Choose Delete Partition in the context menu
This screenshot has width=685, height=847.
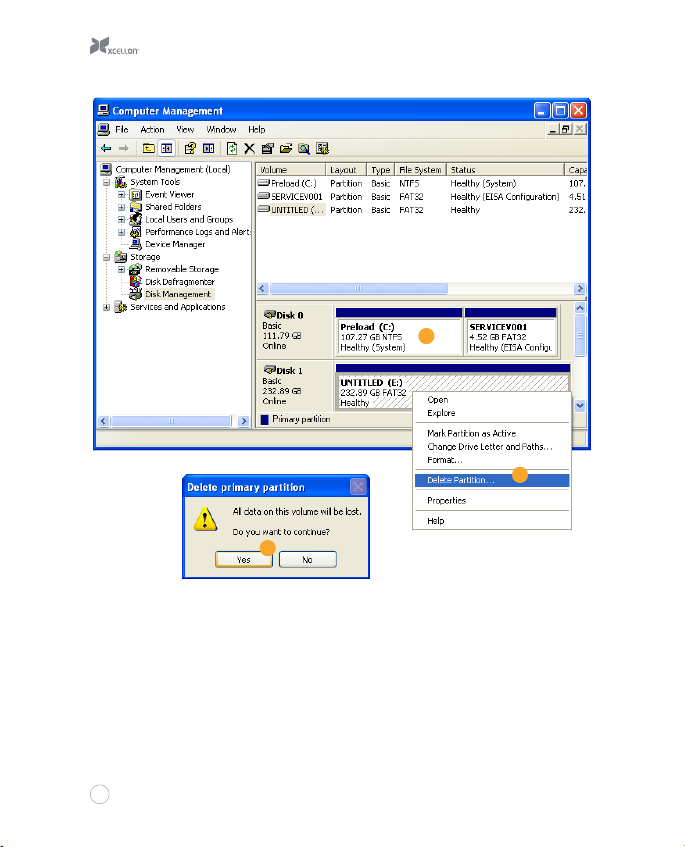click(x=460, y=480)
